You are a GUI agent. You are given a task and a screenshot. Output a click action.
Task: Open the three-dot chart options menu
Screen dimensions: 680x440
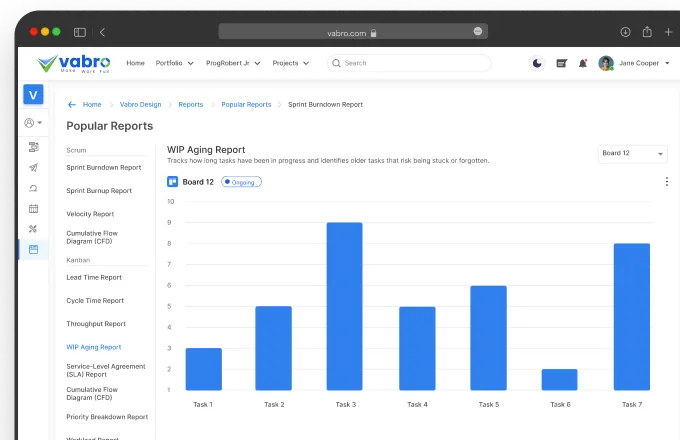pyautogui.click(x=667, y=182)
